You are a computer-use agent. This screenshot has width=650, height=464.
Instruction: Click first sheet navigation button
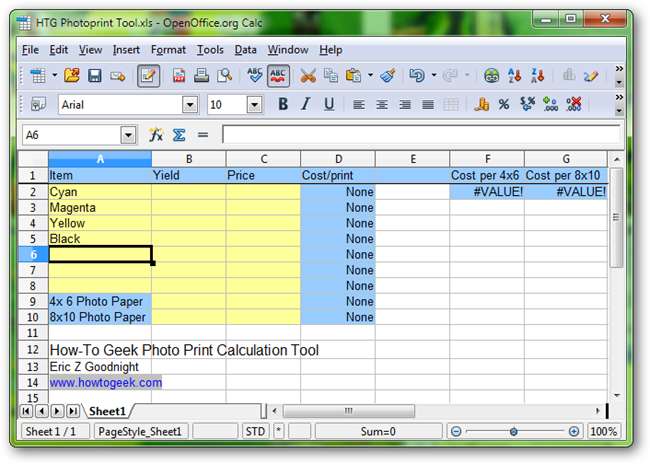click(26, 411)
